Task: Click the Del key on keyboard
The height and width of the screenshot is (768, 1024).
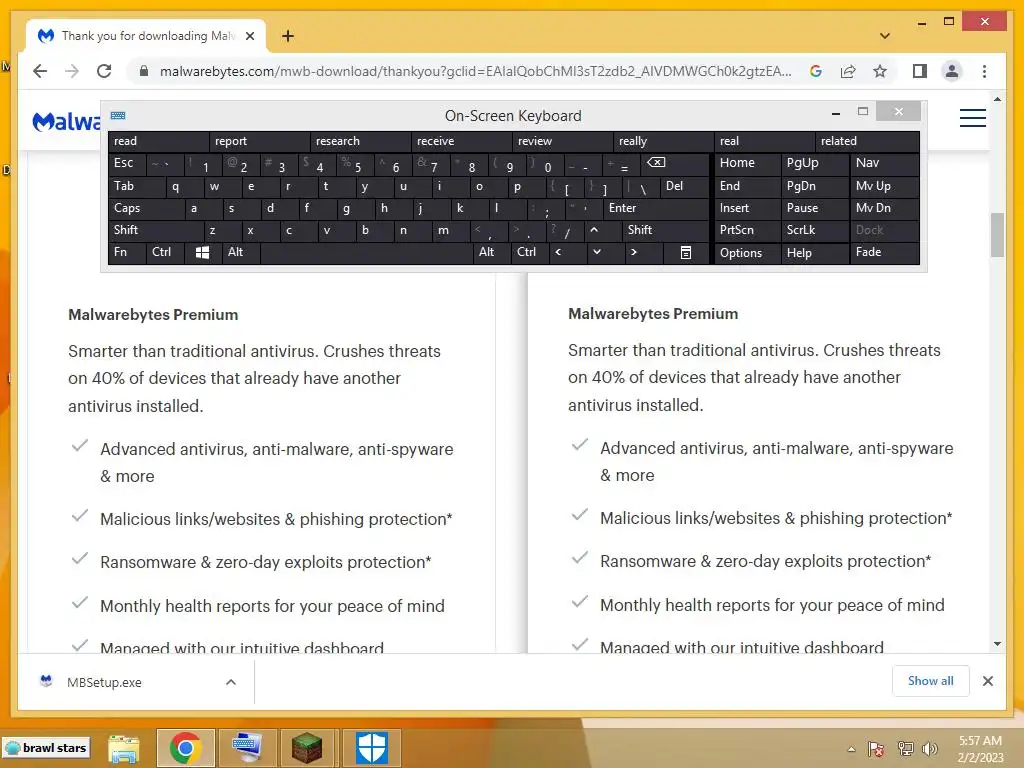Action: point(684,187)
